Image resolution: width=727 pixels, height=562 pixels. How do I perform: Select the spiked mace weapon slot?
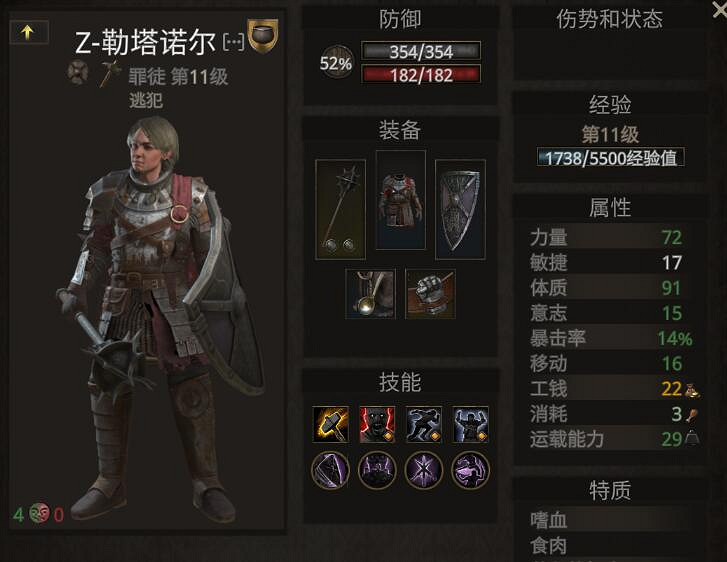[x=340, y=210]
